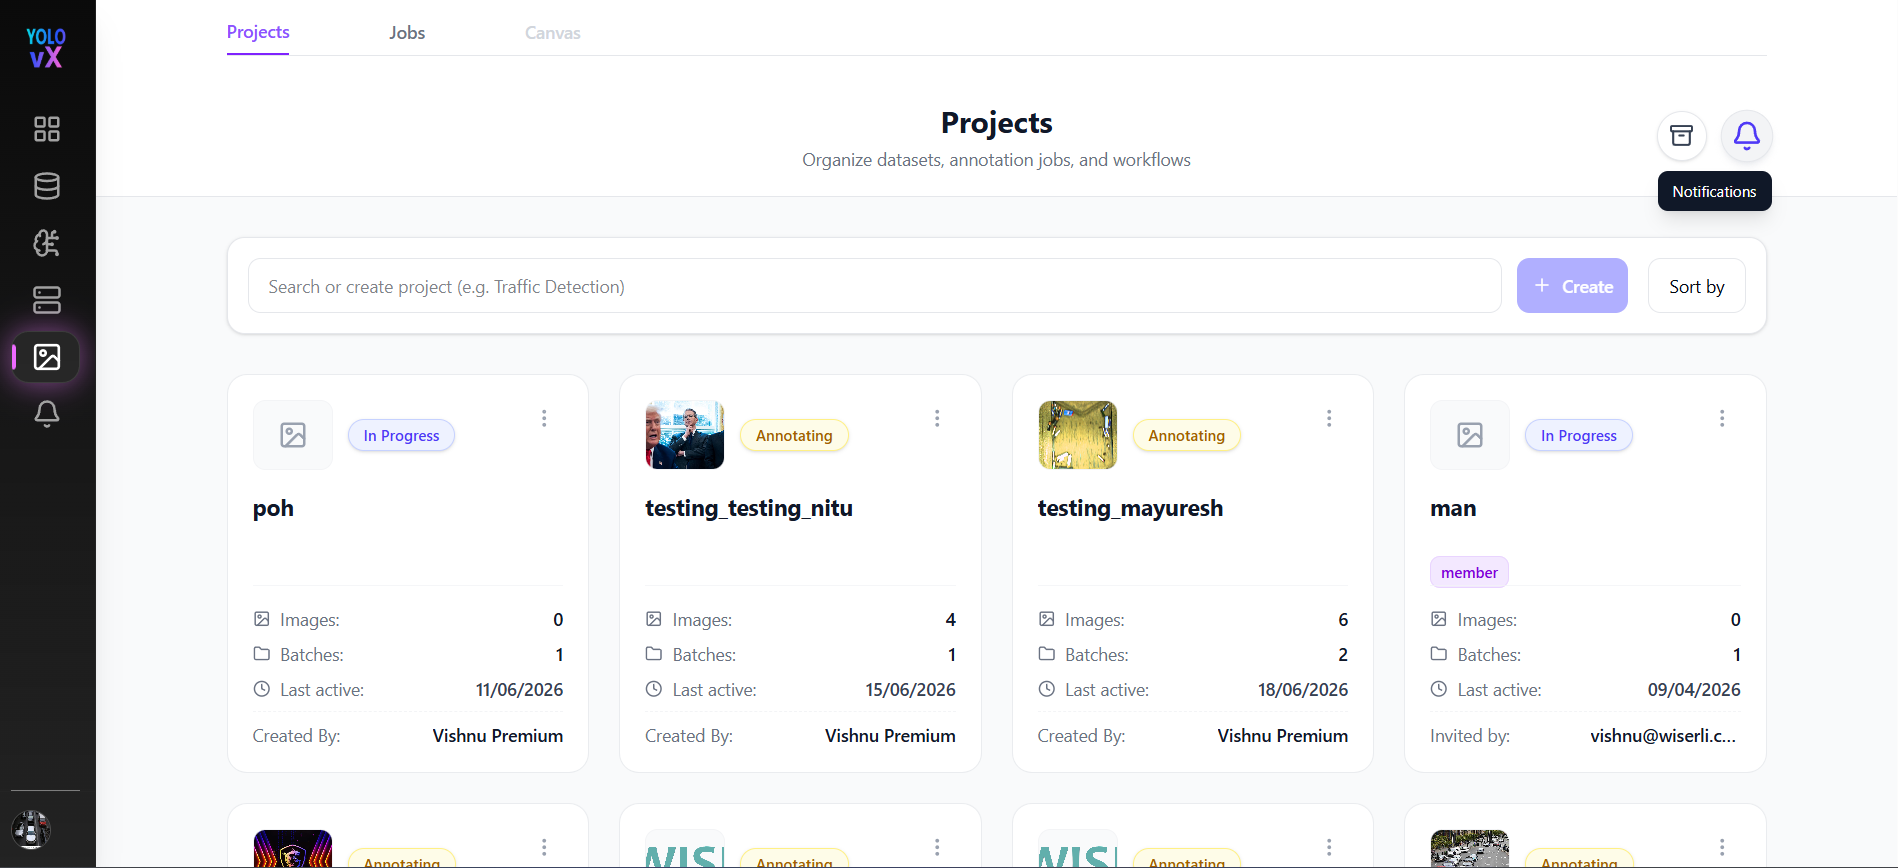The image size is (1898, 868).
Task: Click the YOLO vX logo
Action: [x=46, y=48]
